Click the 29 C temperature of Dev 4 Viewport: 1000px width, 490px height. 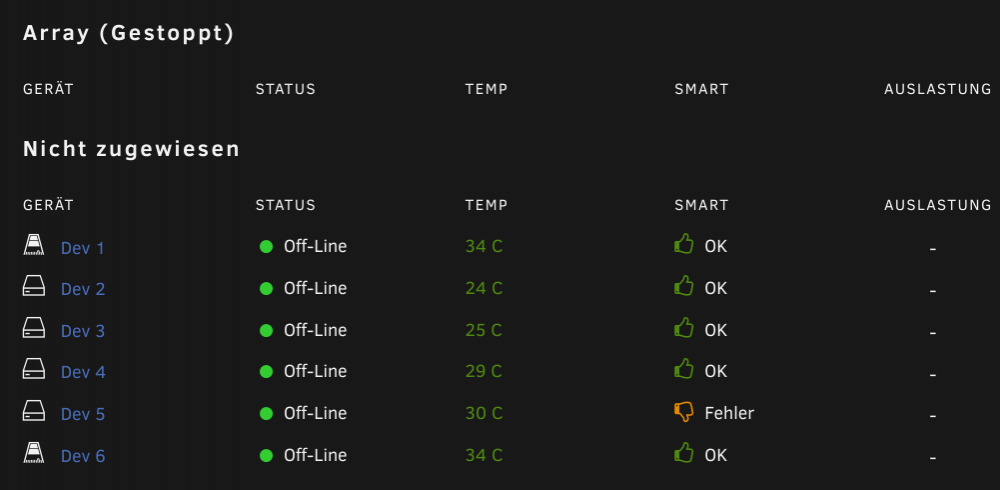[x=484, y=371]
